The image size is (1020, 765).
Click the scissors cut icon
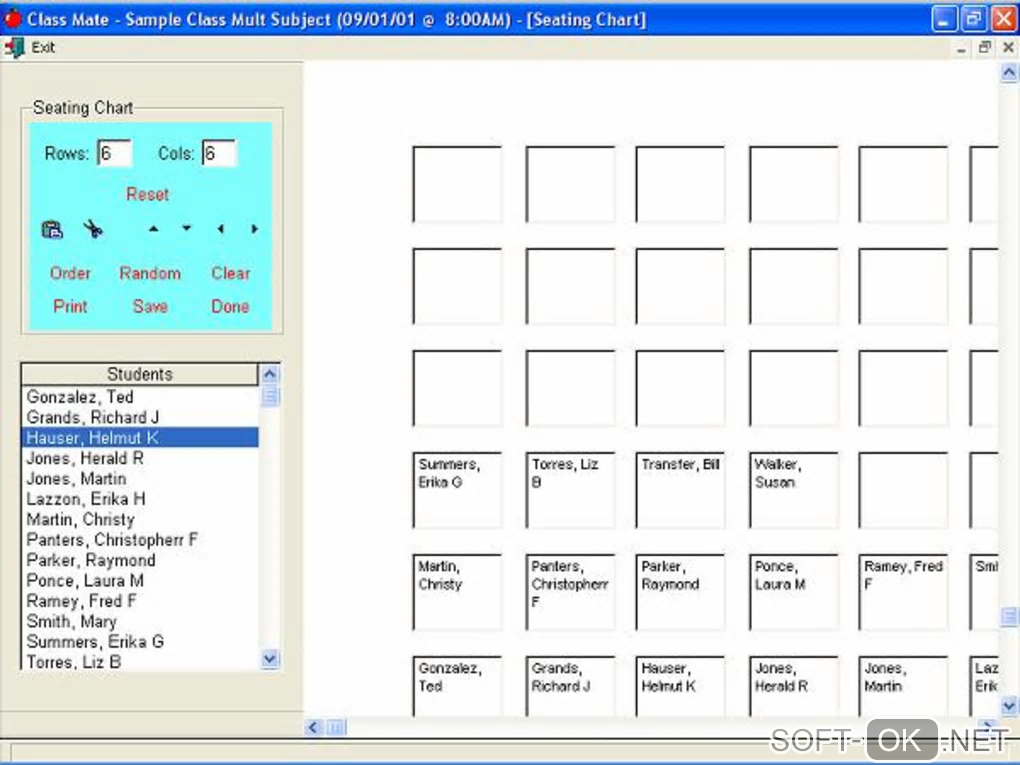pyautogui.click(x=93, y=229)
